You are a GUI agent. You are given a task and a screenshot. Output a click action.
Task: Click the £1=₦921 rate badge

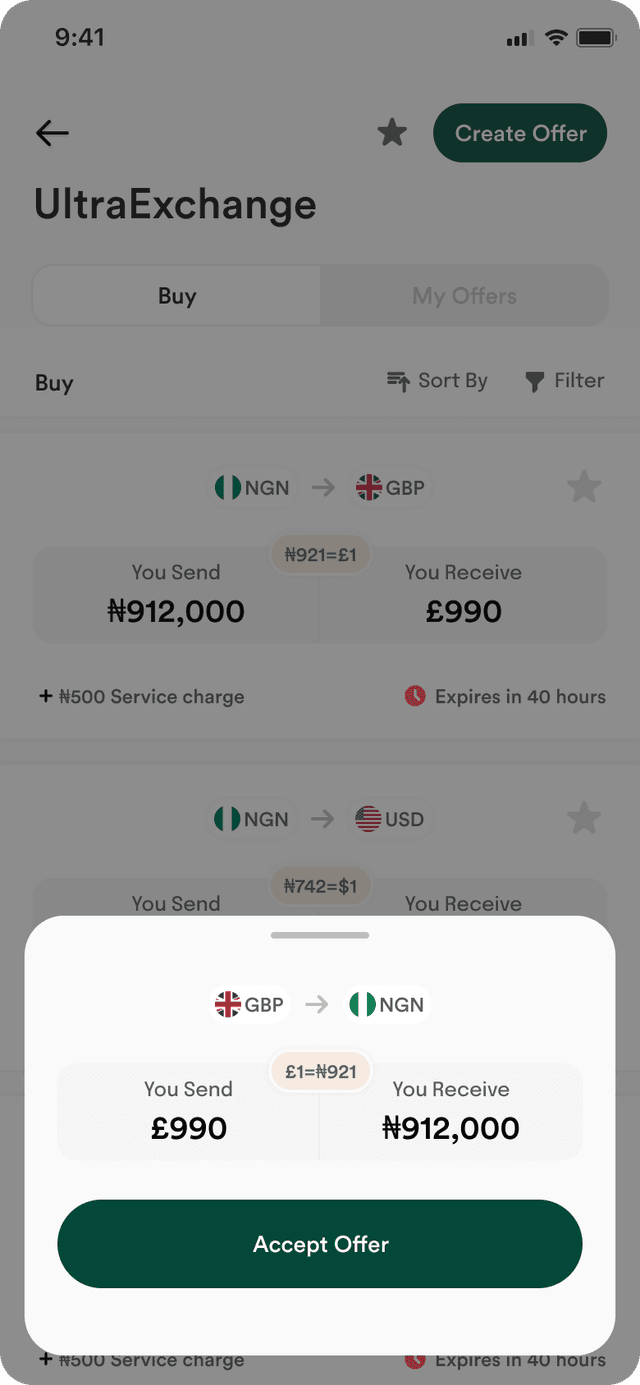320,1072
